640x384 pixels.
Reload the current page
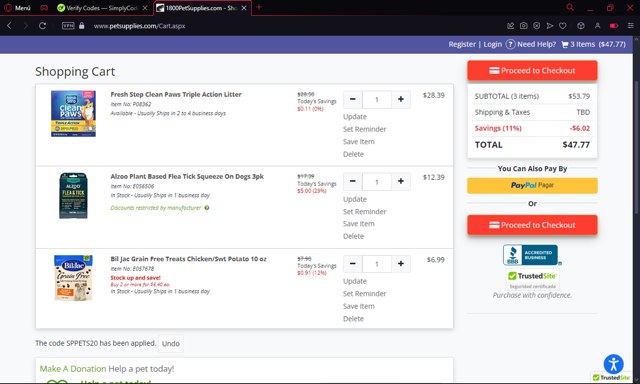(x=42, y=26)
